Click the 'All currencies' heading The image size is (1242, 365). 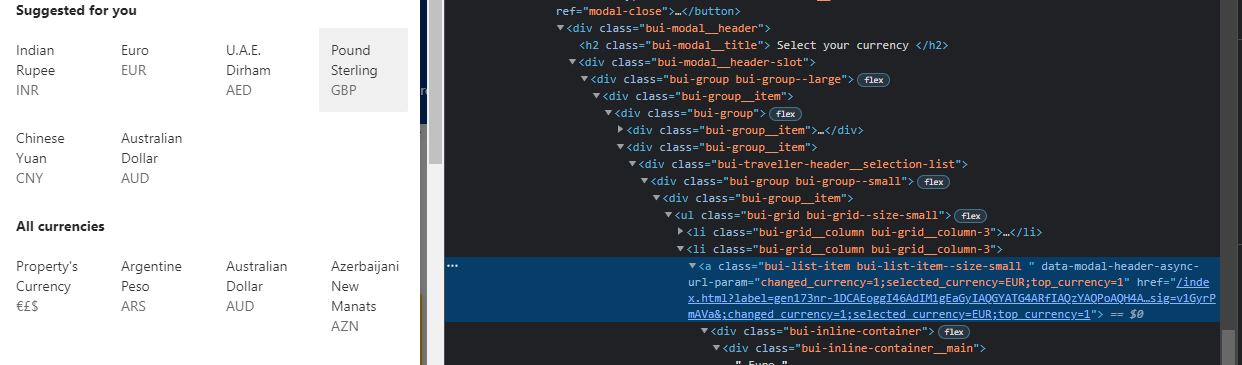(x=60, y=227)
